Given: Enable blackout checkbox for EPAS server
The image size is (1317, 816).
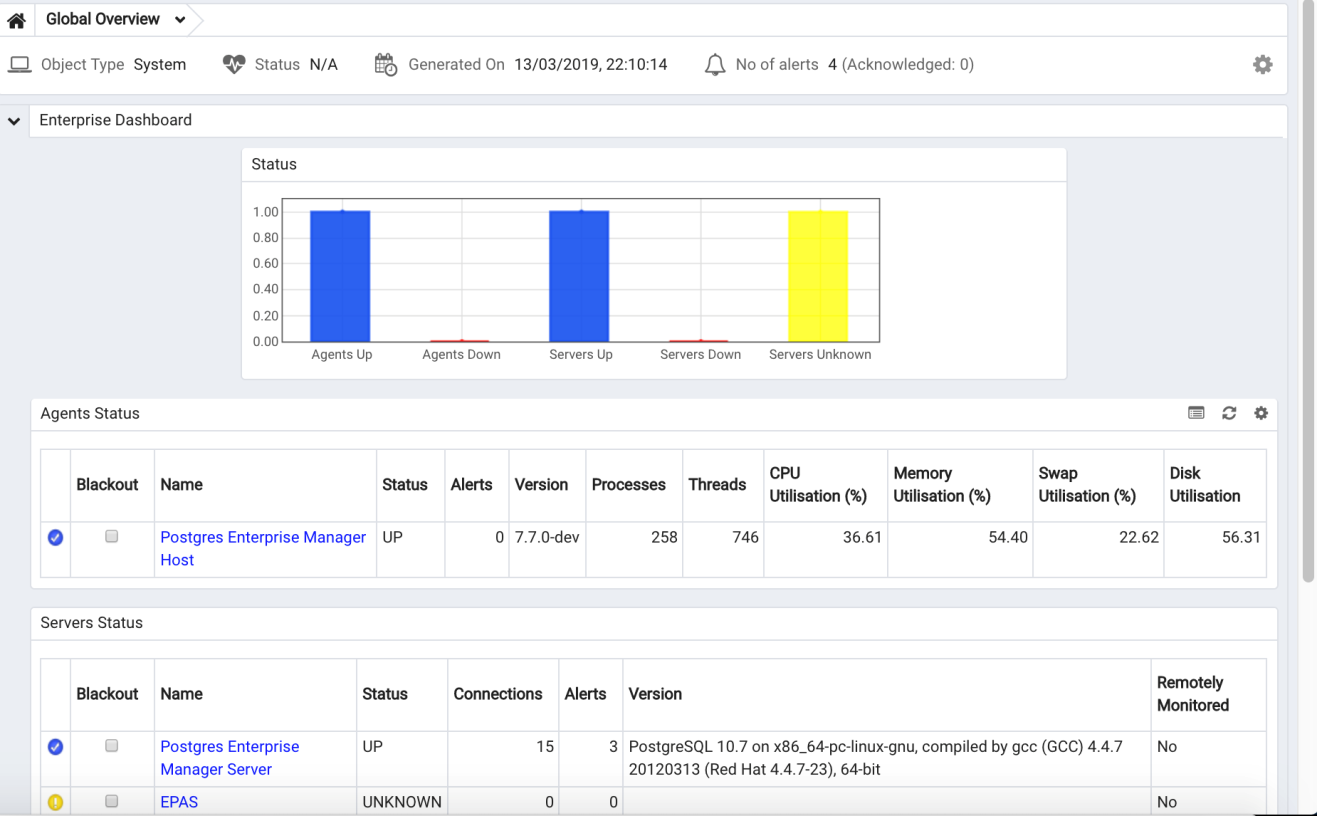Looking at the screenshot, I should coord(112,801).
